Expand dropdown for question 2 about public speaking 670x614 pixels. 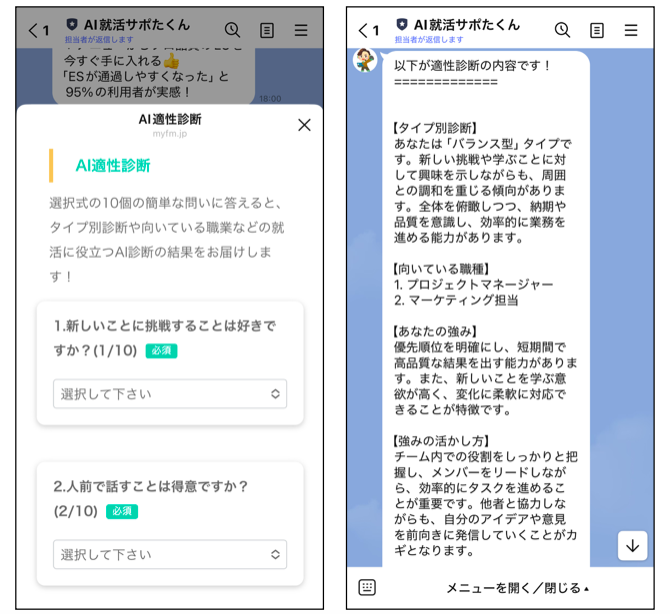[x=170, y=554]
